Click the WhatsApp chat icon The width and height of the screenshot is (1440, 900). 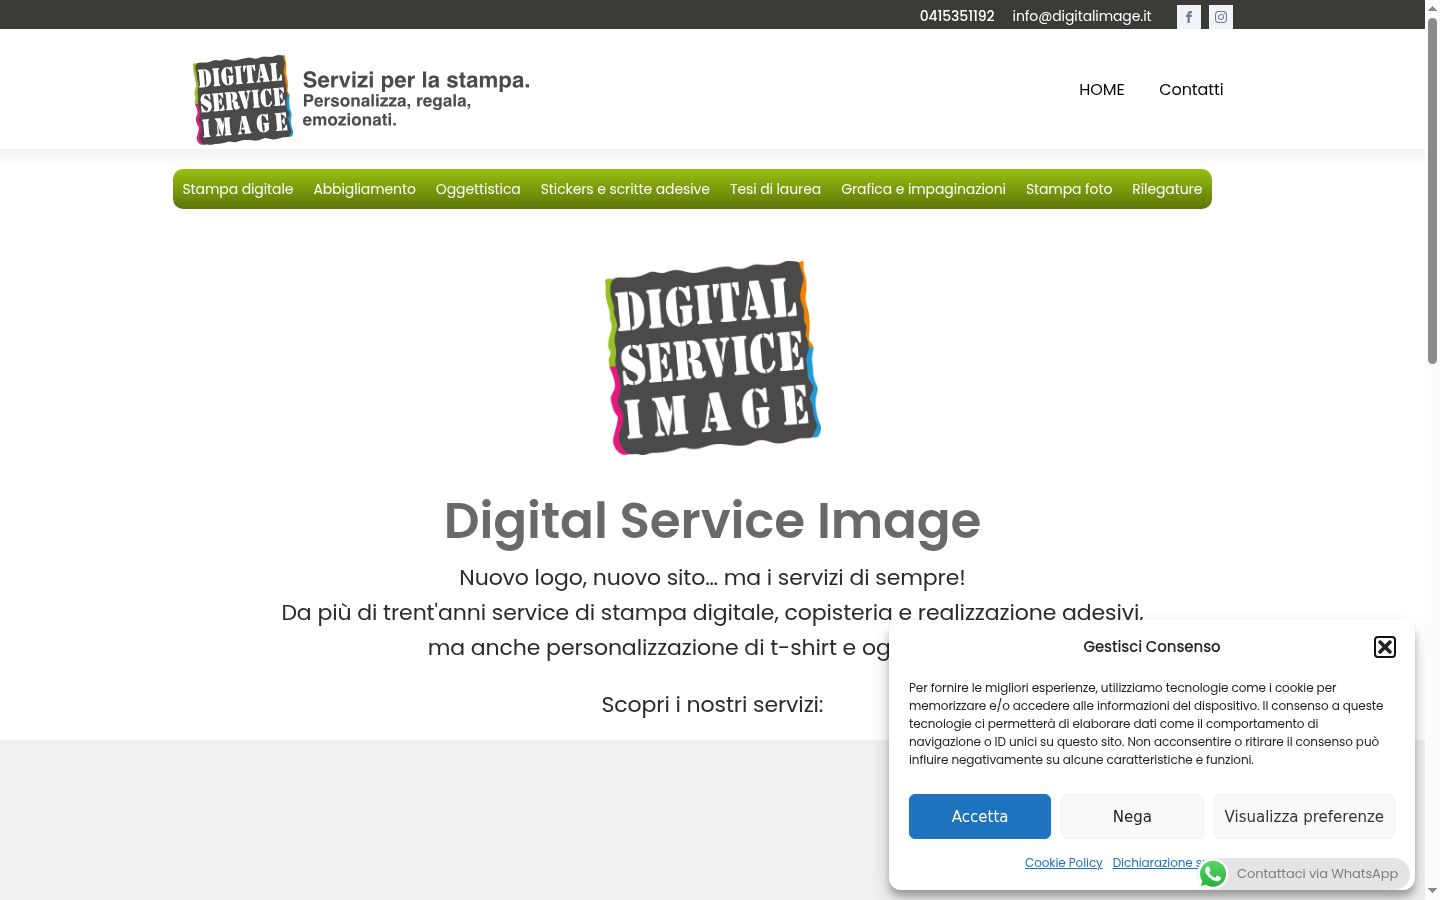point(1213,874)
